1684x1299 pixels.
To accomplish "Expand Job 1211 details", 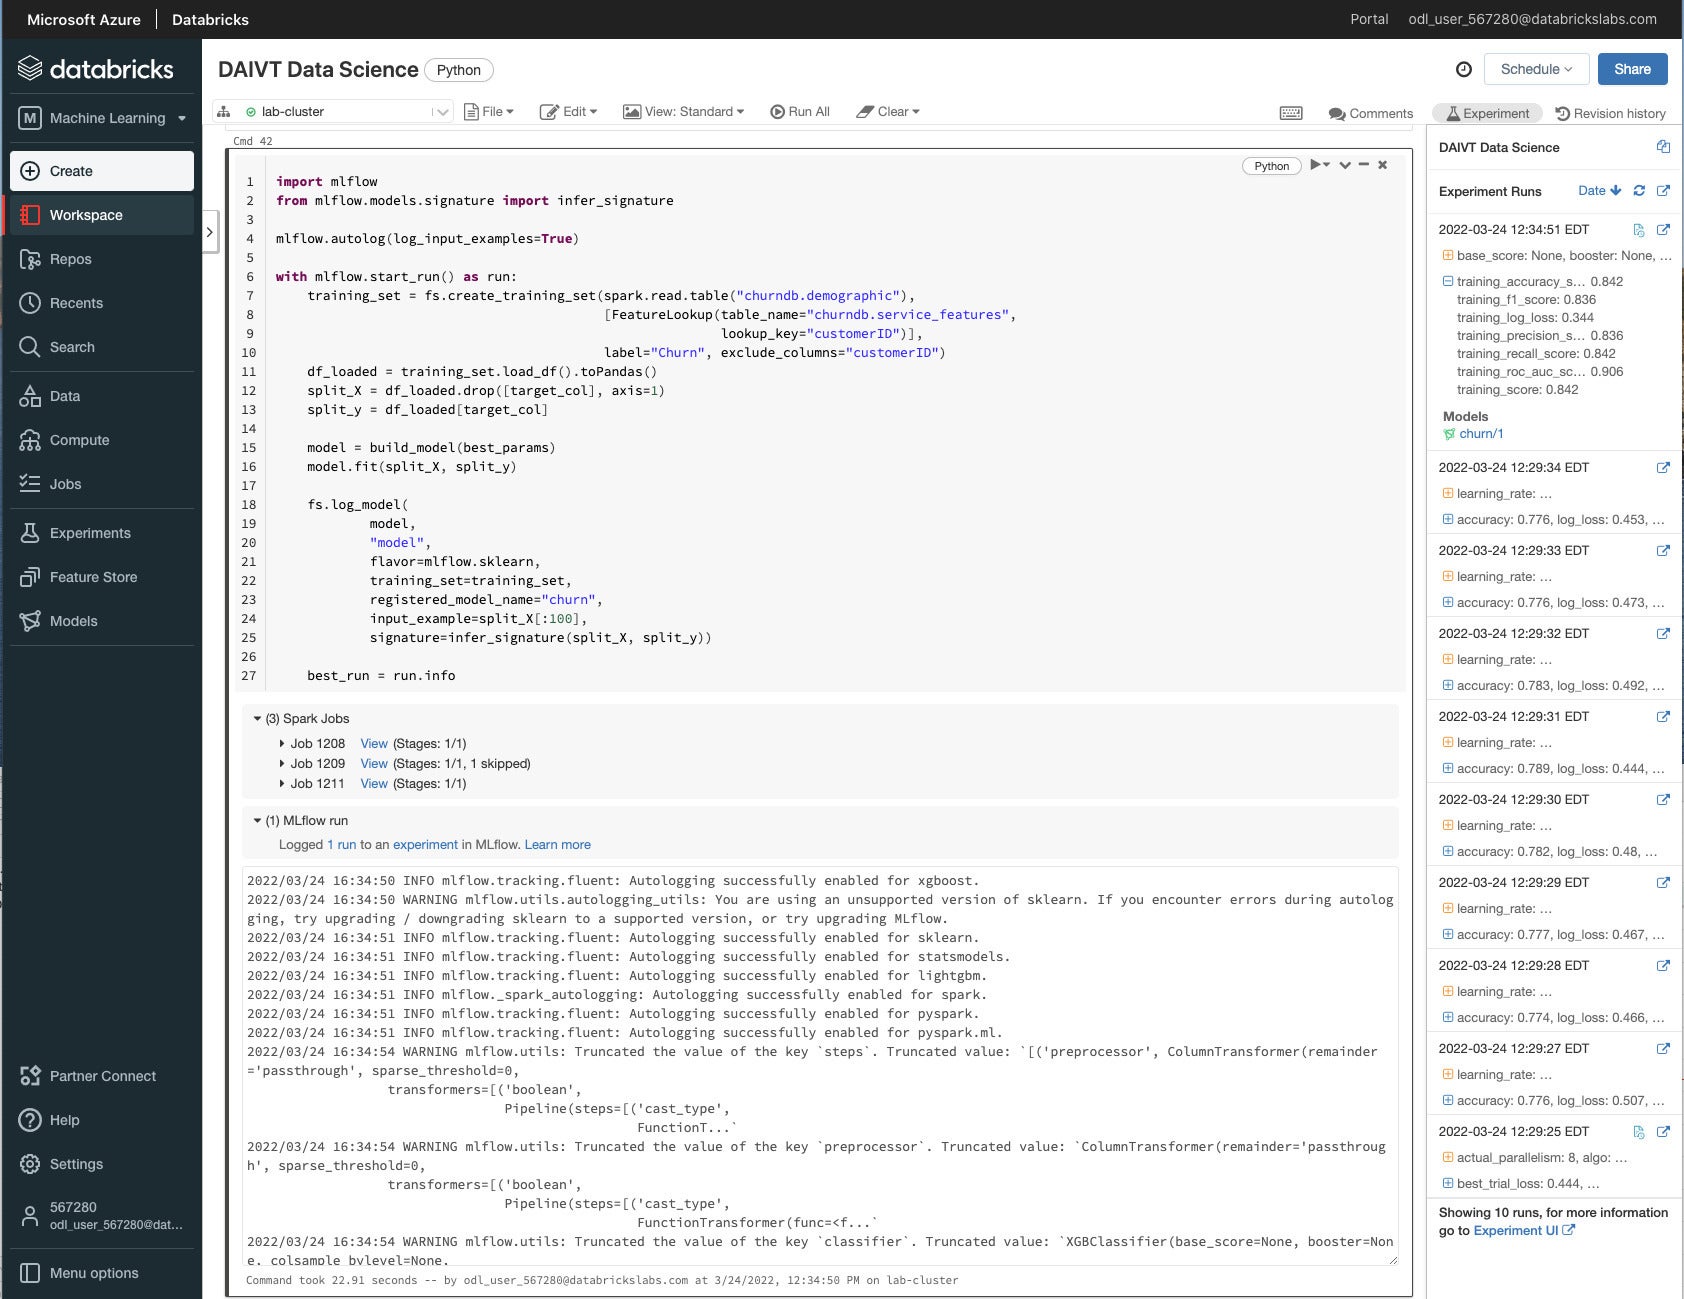I will tap(282, 784).
